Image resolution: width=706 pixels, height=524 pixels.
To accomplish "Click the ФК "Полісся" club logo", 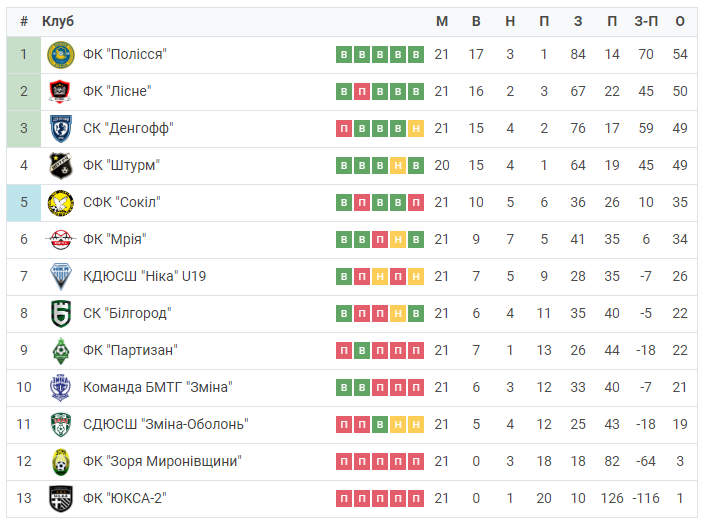I will point(61,54).
